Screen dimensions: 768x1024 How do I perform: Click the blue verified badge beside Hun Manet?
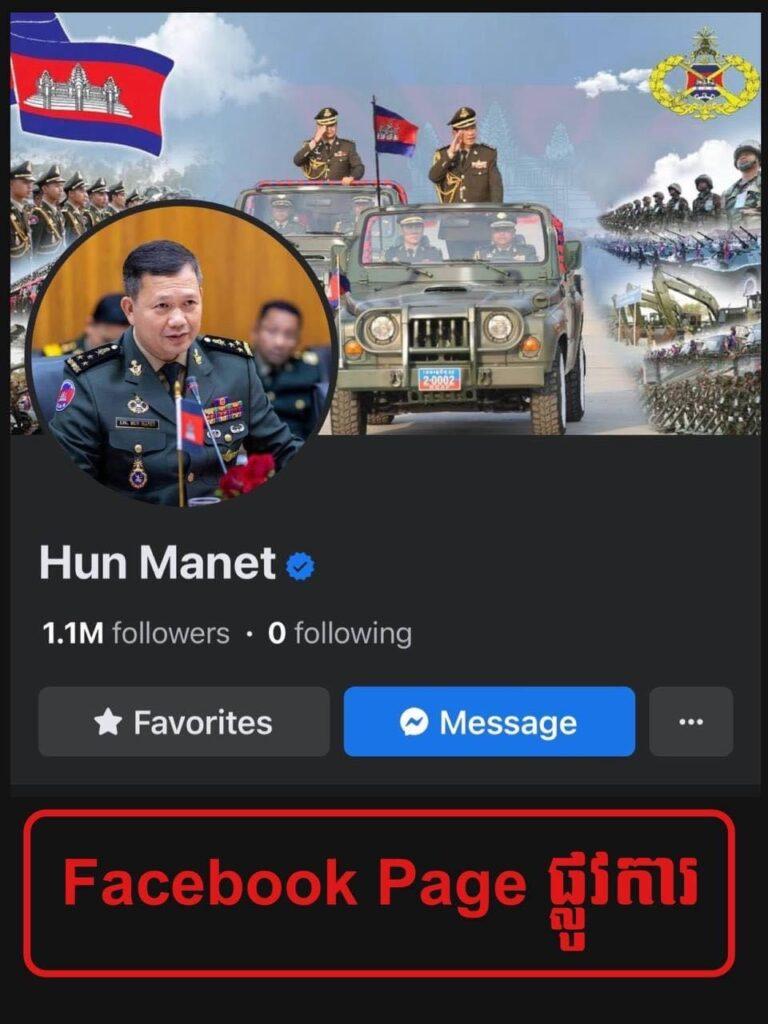300,566
